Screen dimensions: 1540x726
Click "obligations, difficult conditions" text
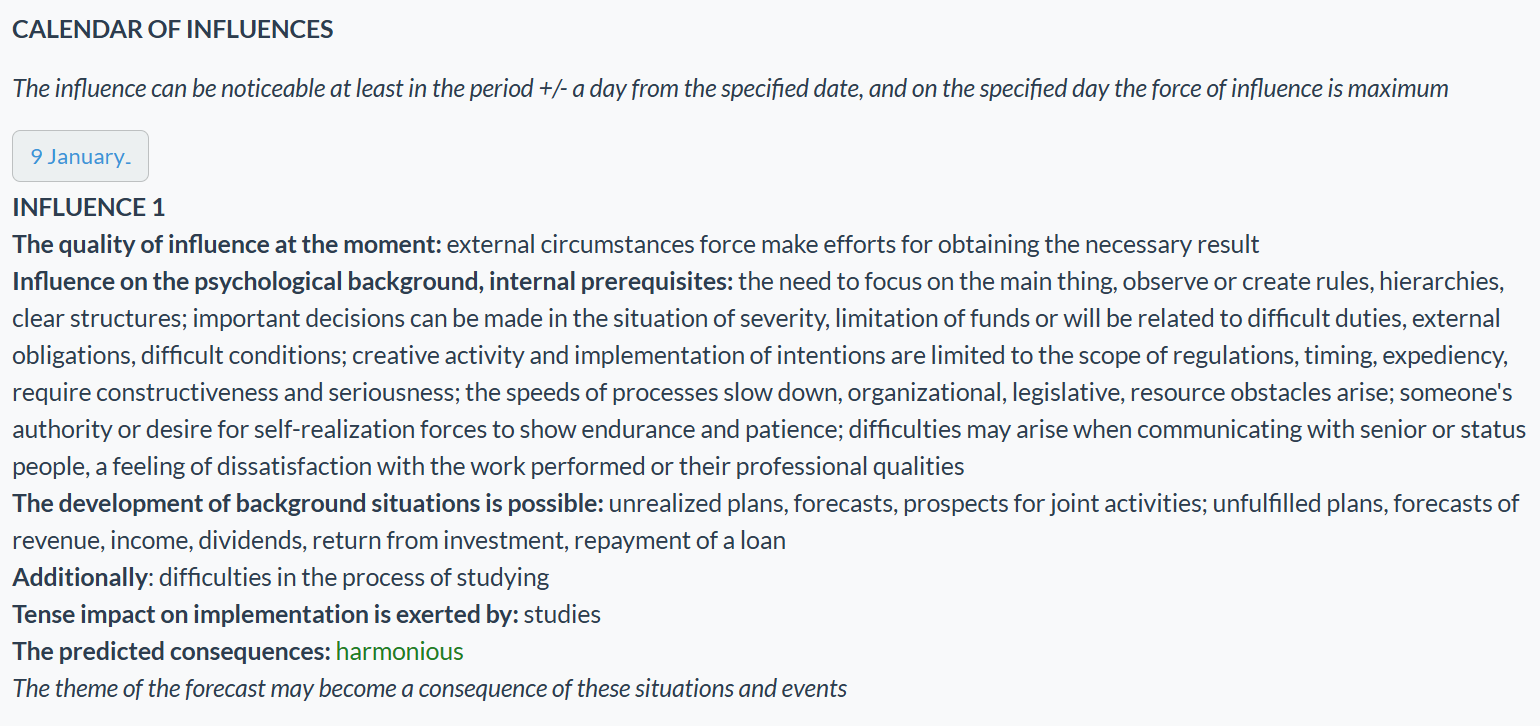pos(176,356)
